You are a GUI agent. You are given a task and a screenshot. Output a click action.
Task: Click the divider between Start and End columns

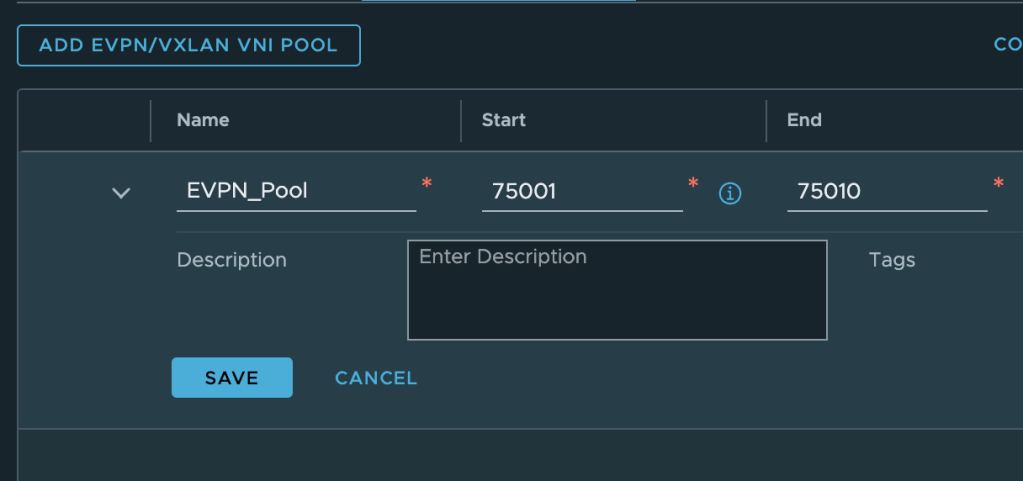pos(766,120)
